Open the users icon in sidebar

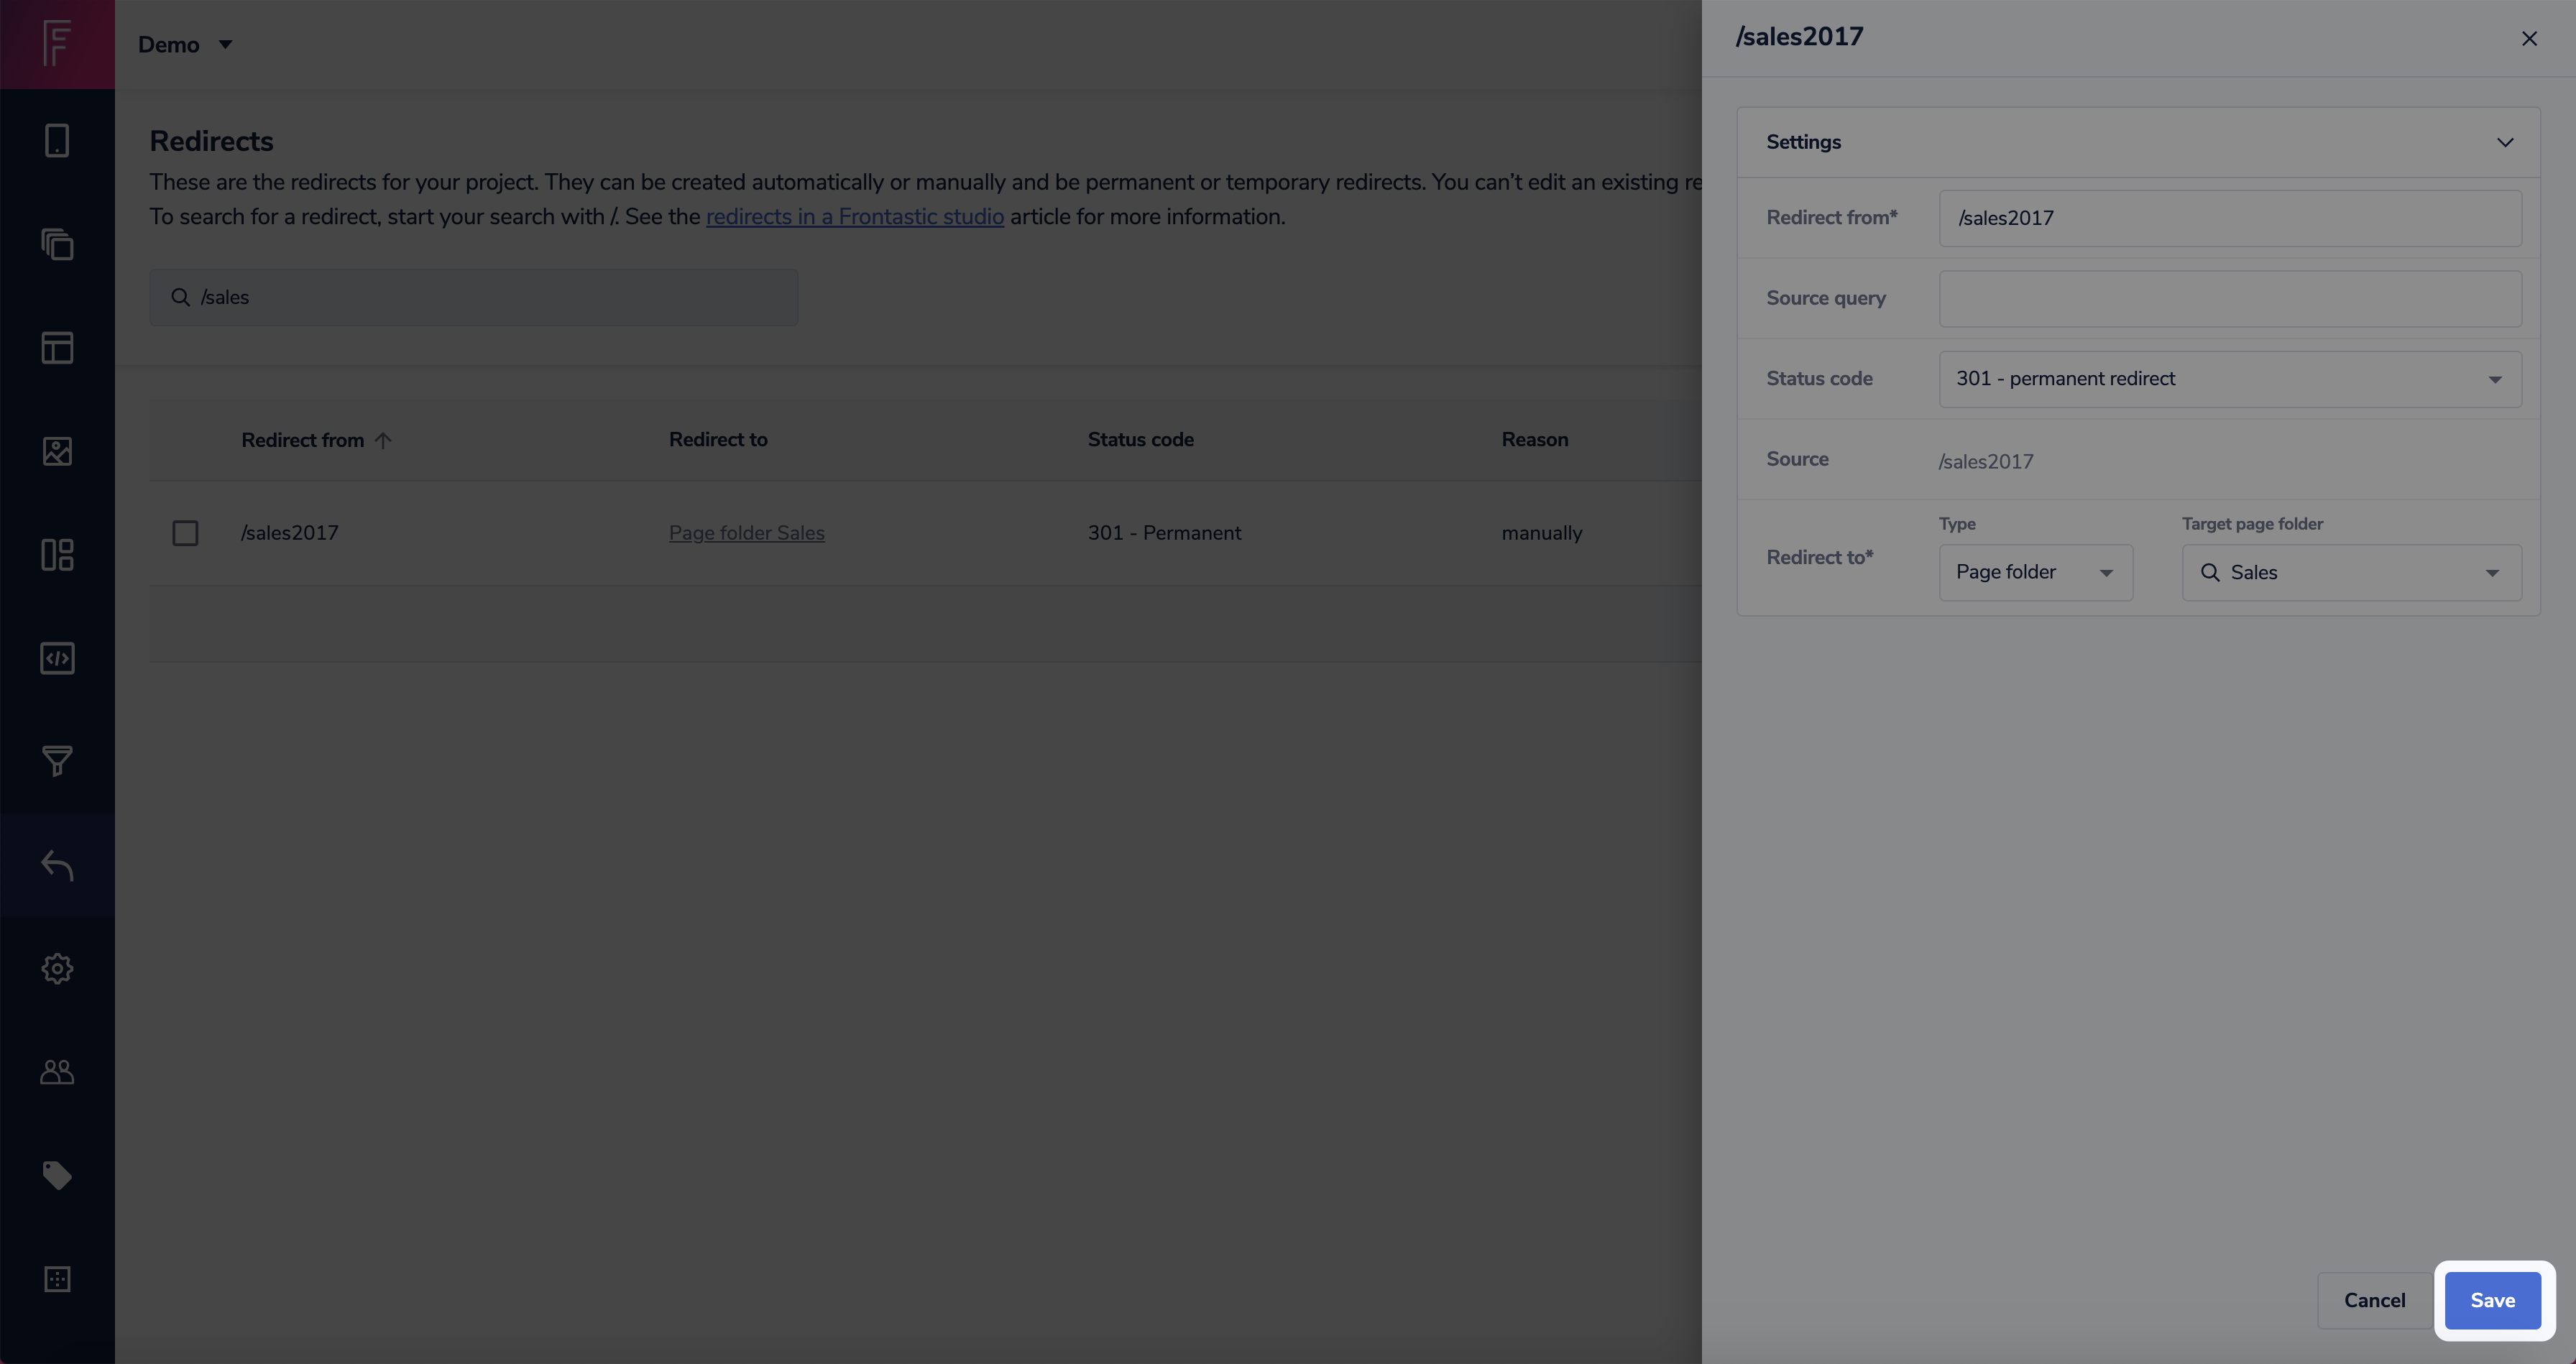(x=57, y=1072)
